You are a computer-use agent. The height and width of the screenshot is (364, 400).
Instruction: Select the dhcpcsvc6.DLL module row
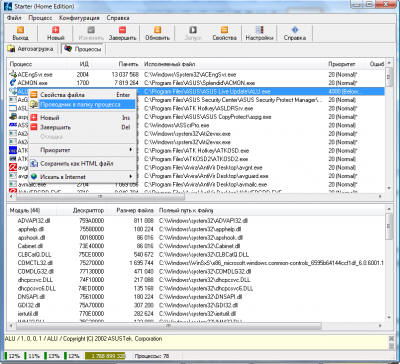[x=197, y=288]
